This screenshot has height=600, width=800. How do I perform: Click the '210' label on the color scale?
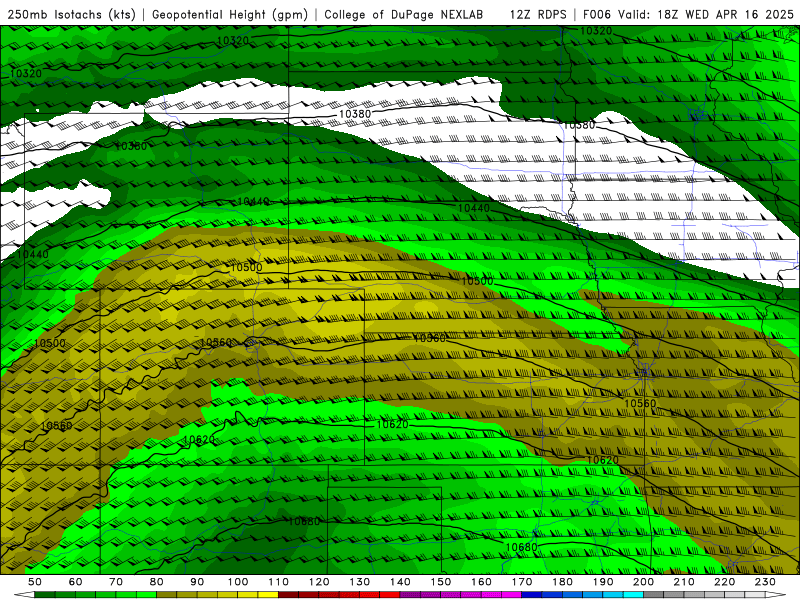pos(684,582)
